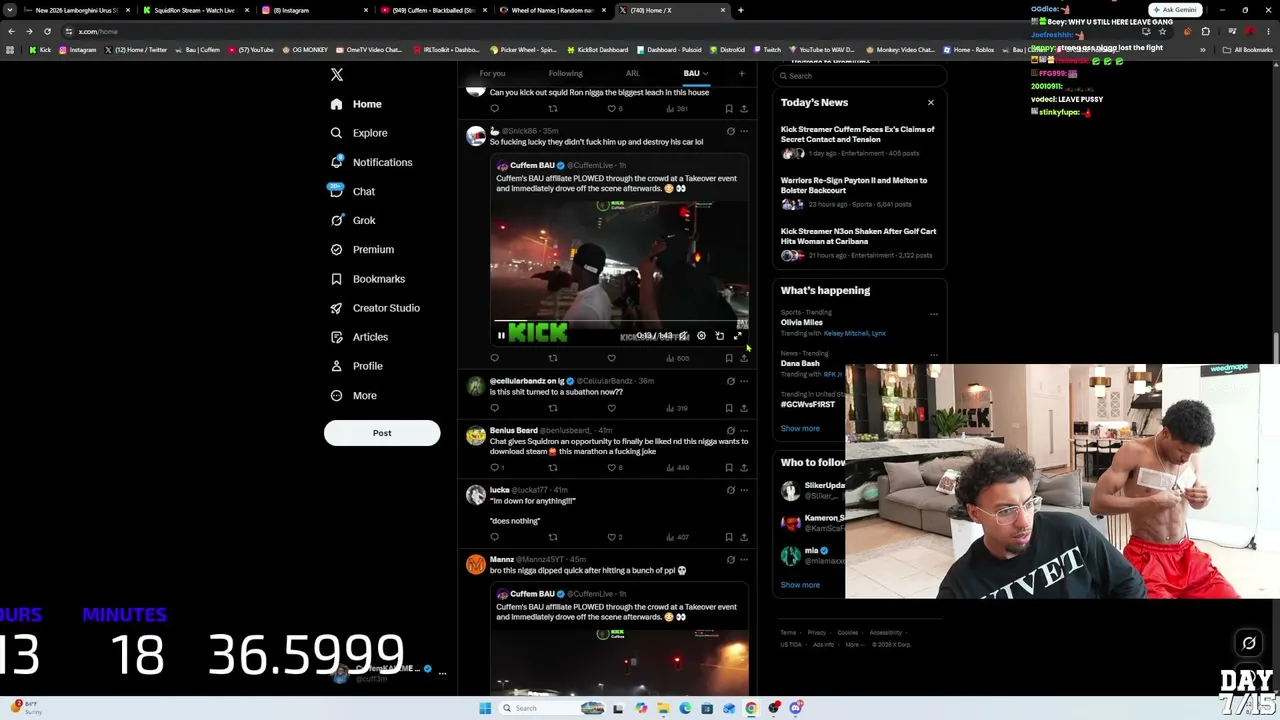
Task: Like the cellularbandz subathon post
Action: (x=612, y=408)
